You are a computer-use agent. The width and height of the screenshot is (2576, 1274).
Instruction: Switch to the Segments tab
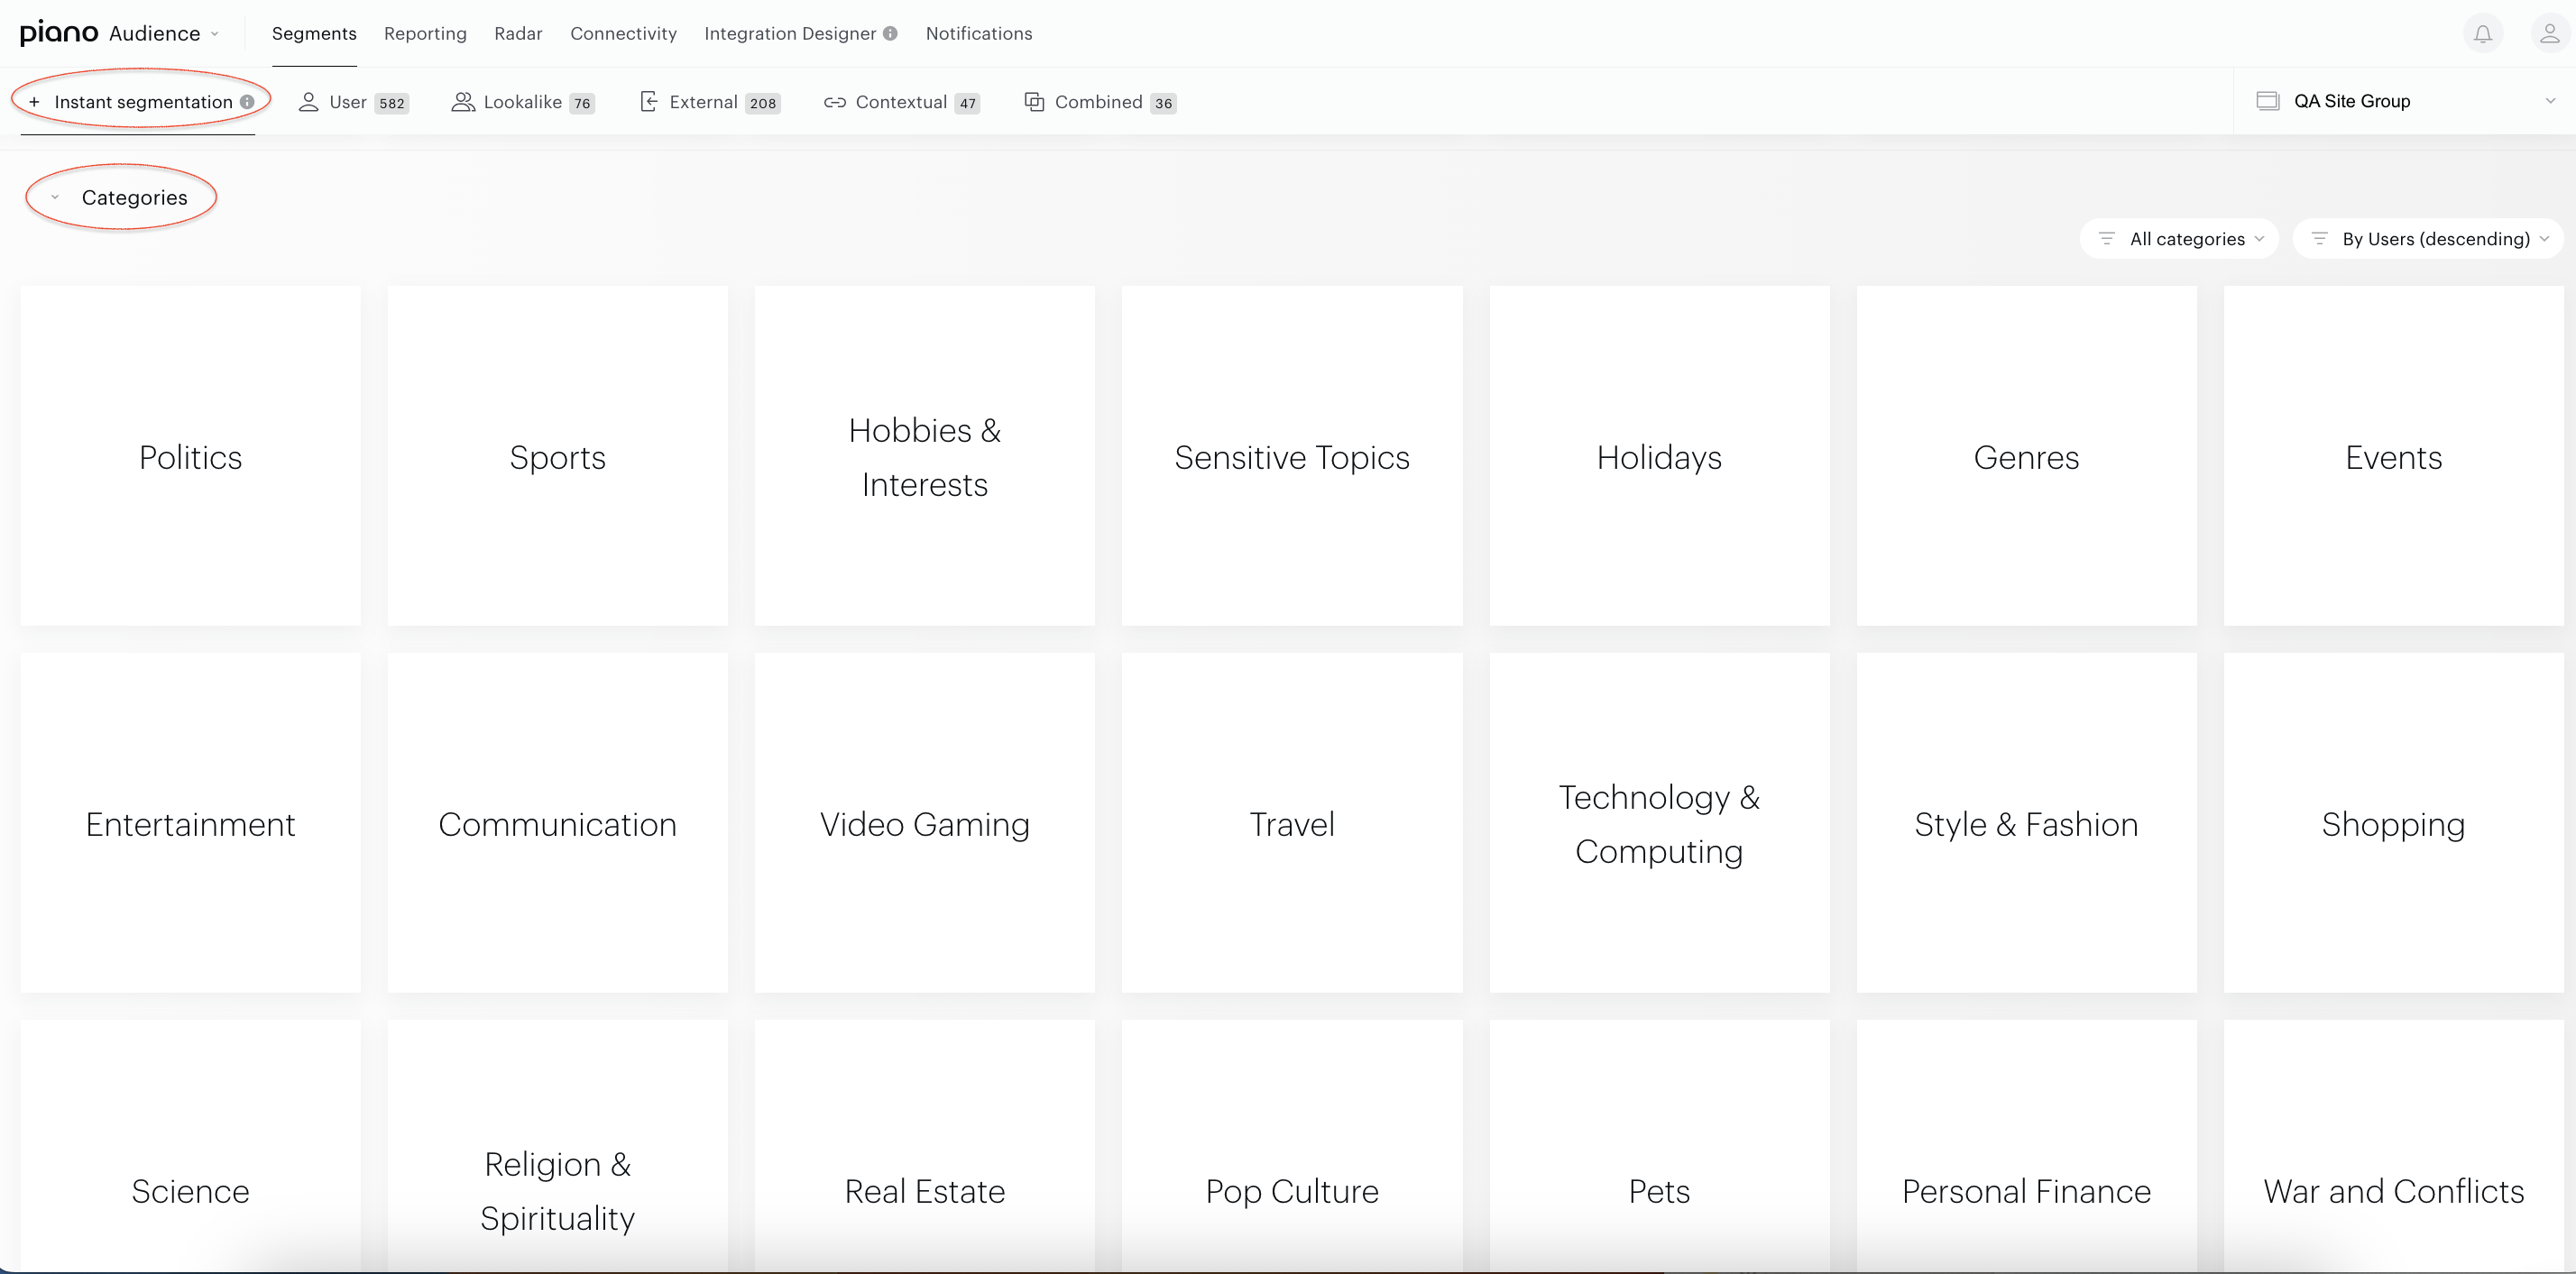pos(314,33)
